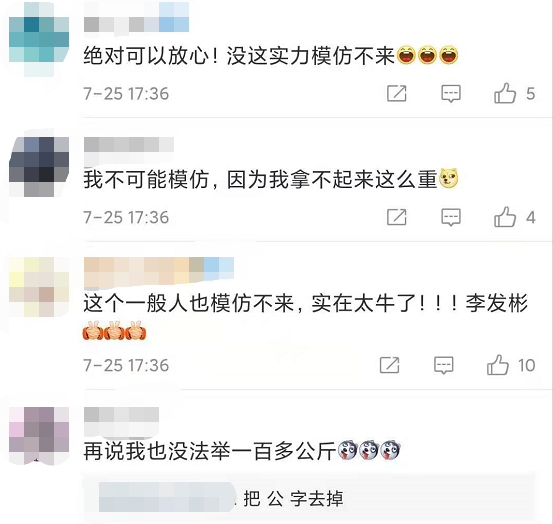Open the blurred replier name before 把公字去掉
Image resolution: width=553 pixels, height=524 pixels.
167,497
